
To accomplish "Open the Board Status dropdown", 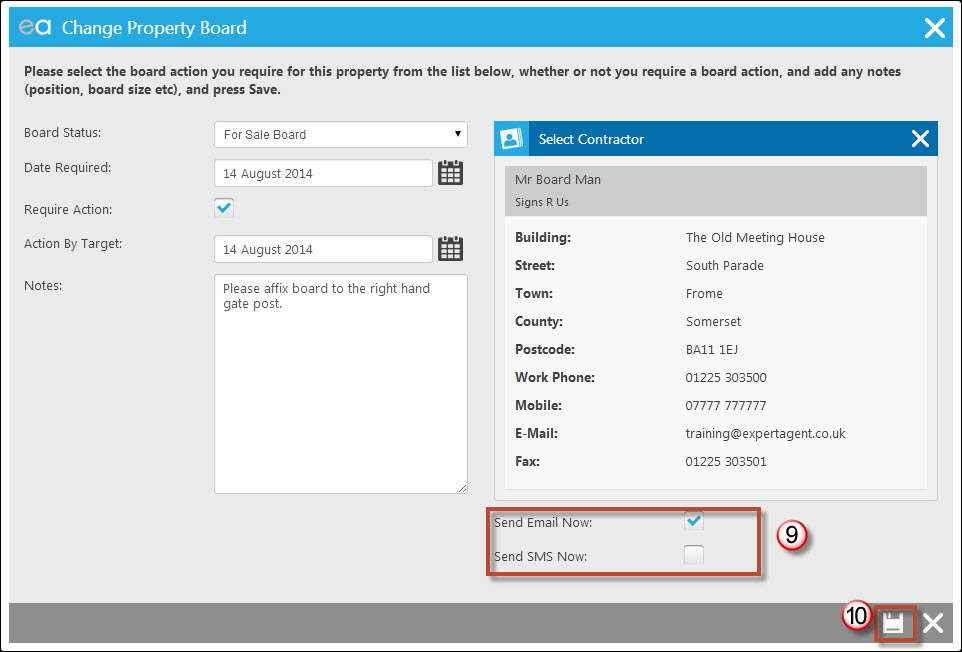I will (341, 134).
